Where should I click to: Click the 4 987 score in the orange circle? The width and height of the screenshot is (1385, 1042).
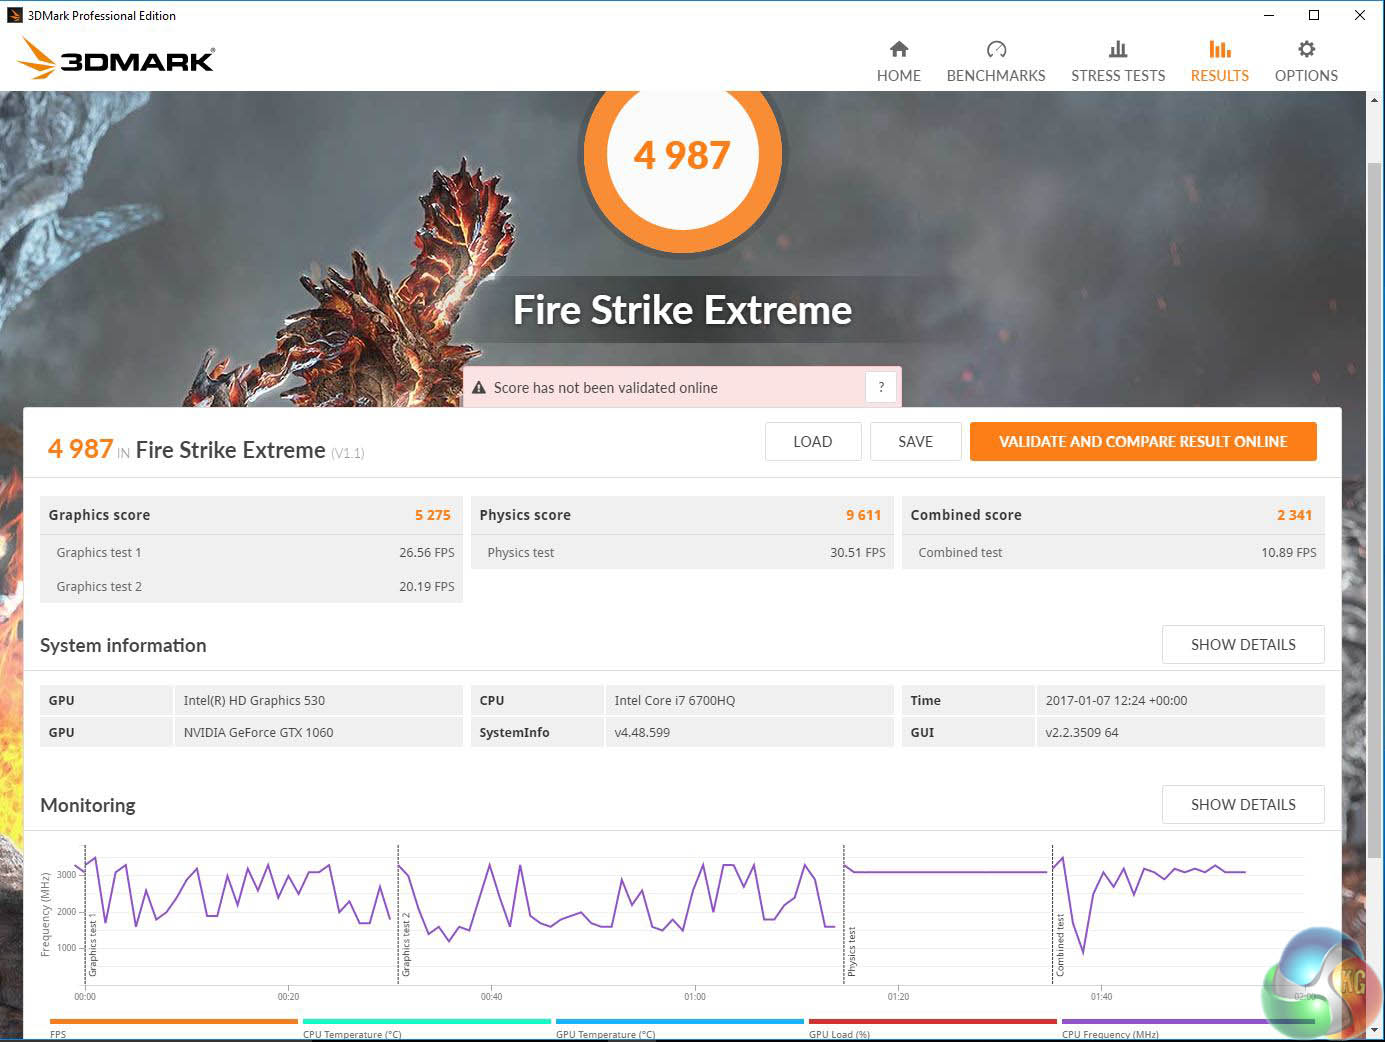point(682,155)
